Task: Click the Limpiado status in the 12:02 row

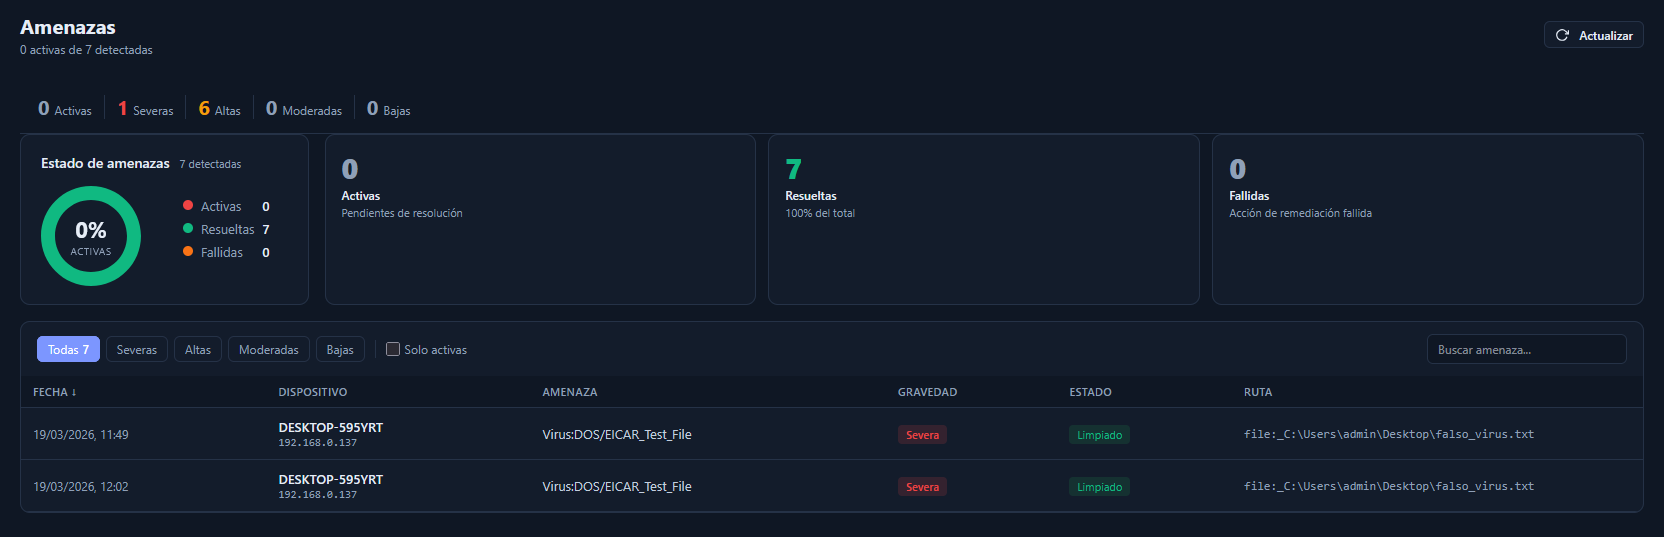Action: 1099,487
